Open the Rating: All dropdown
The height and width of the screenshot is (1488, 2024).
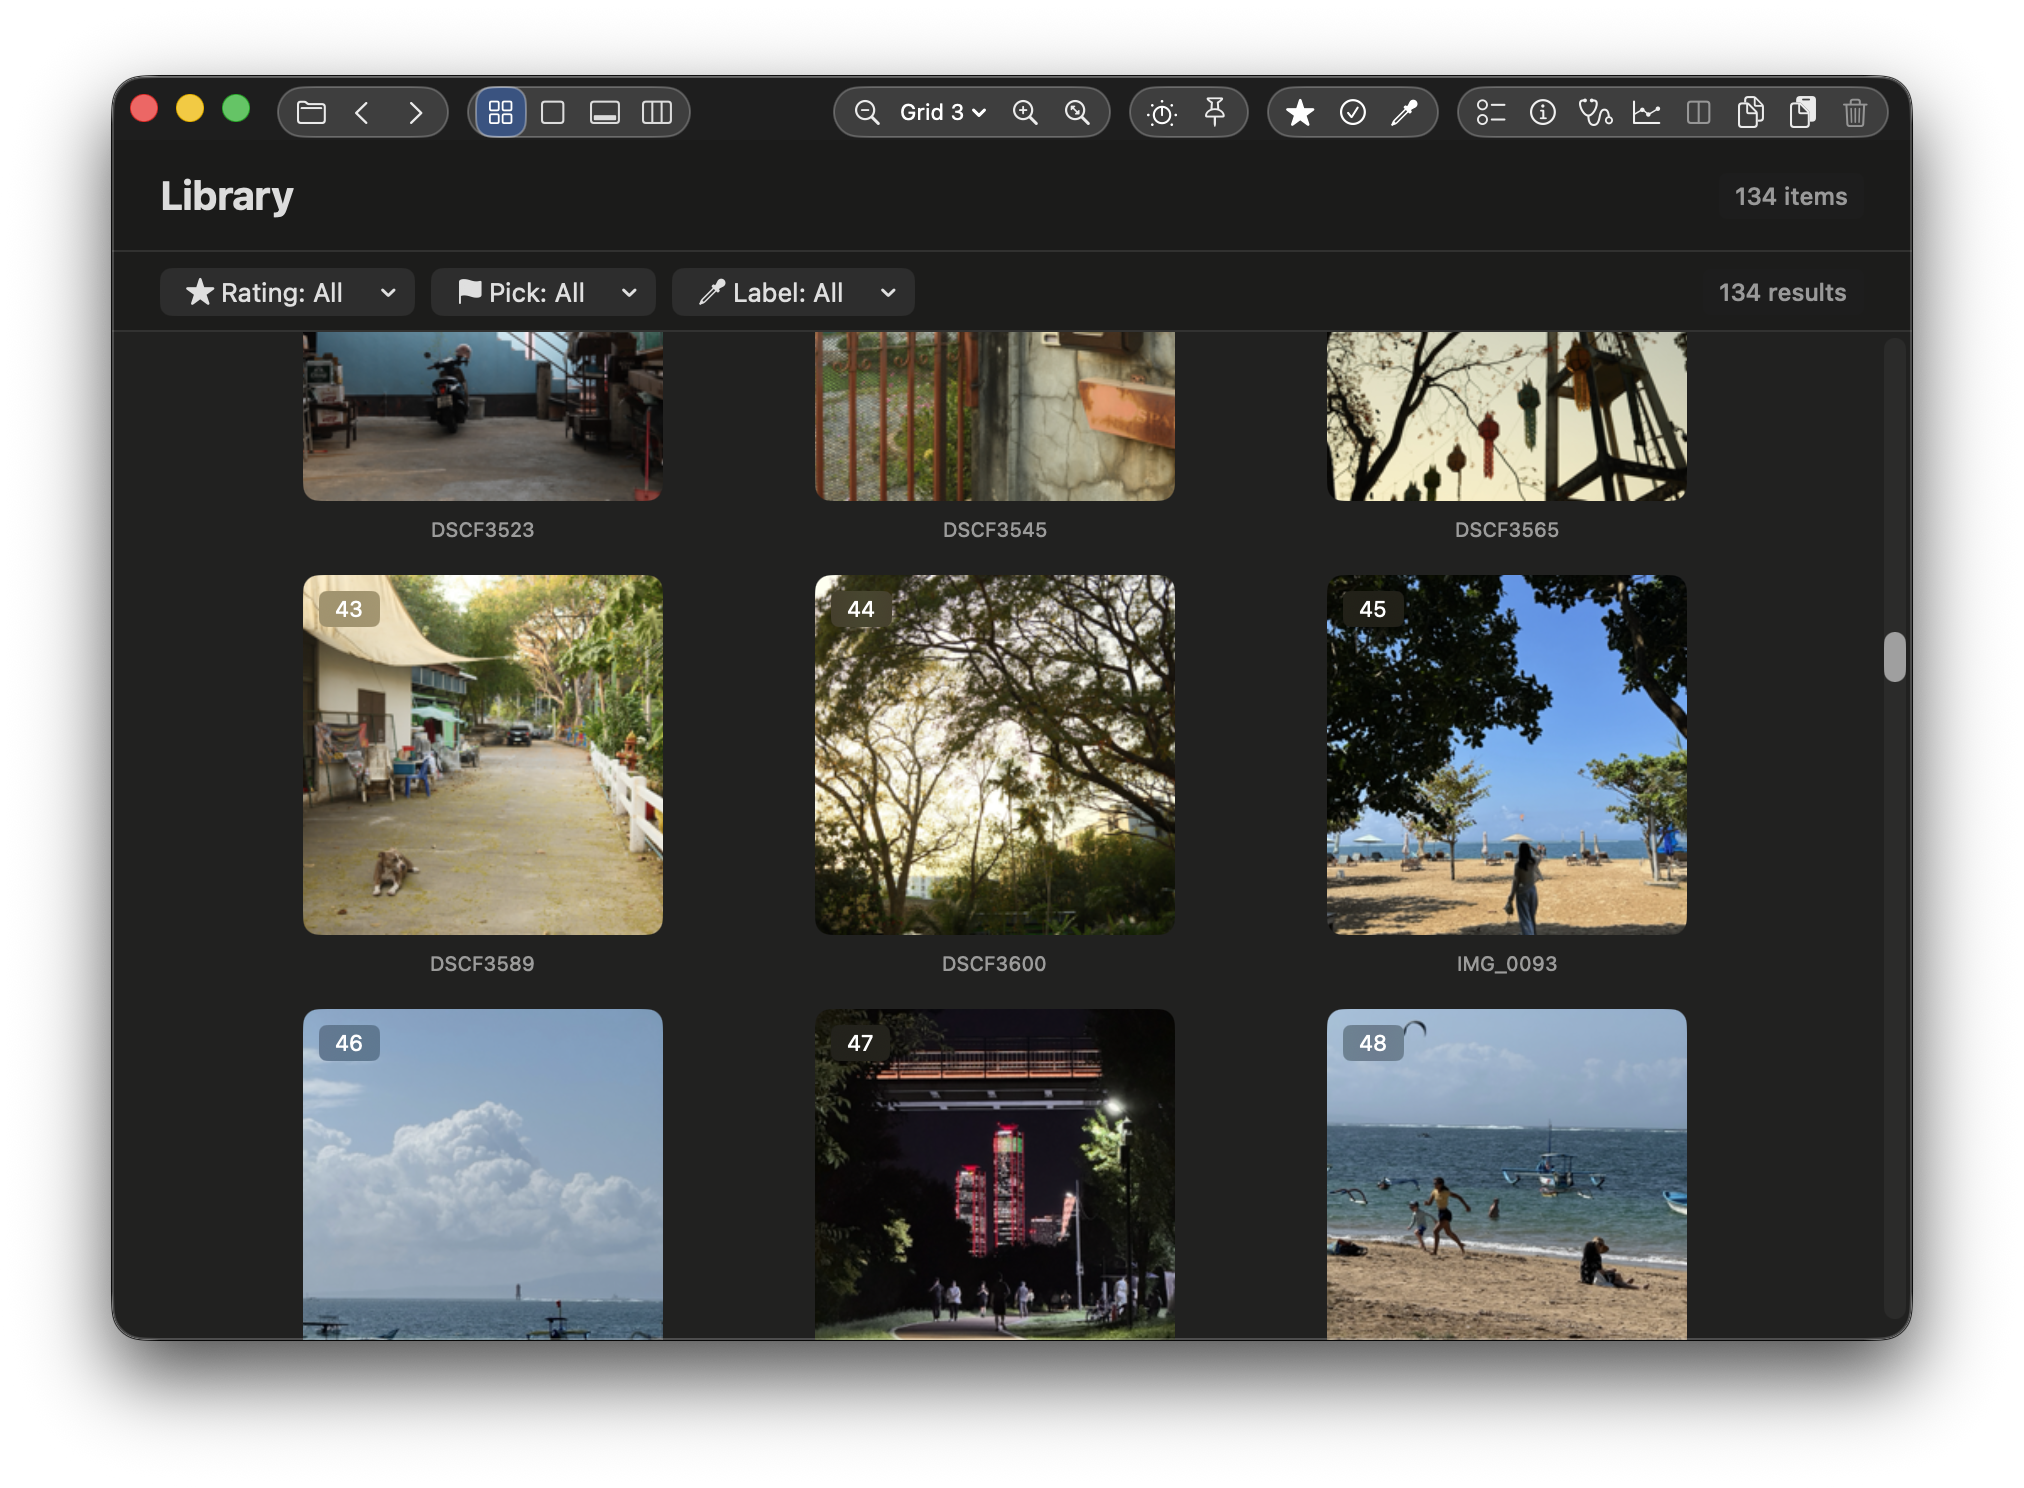point(287,292)
